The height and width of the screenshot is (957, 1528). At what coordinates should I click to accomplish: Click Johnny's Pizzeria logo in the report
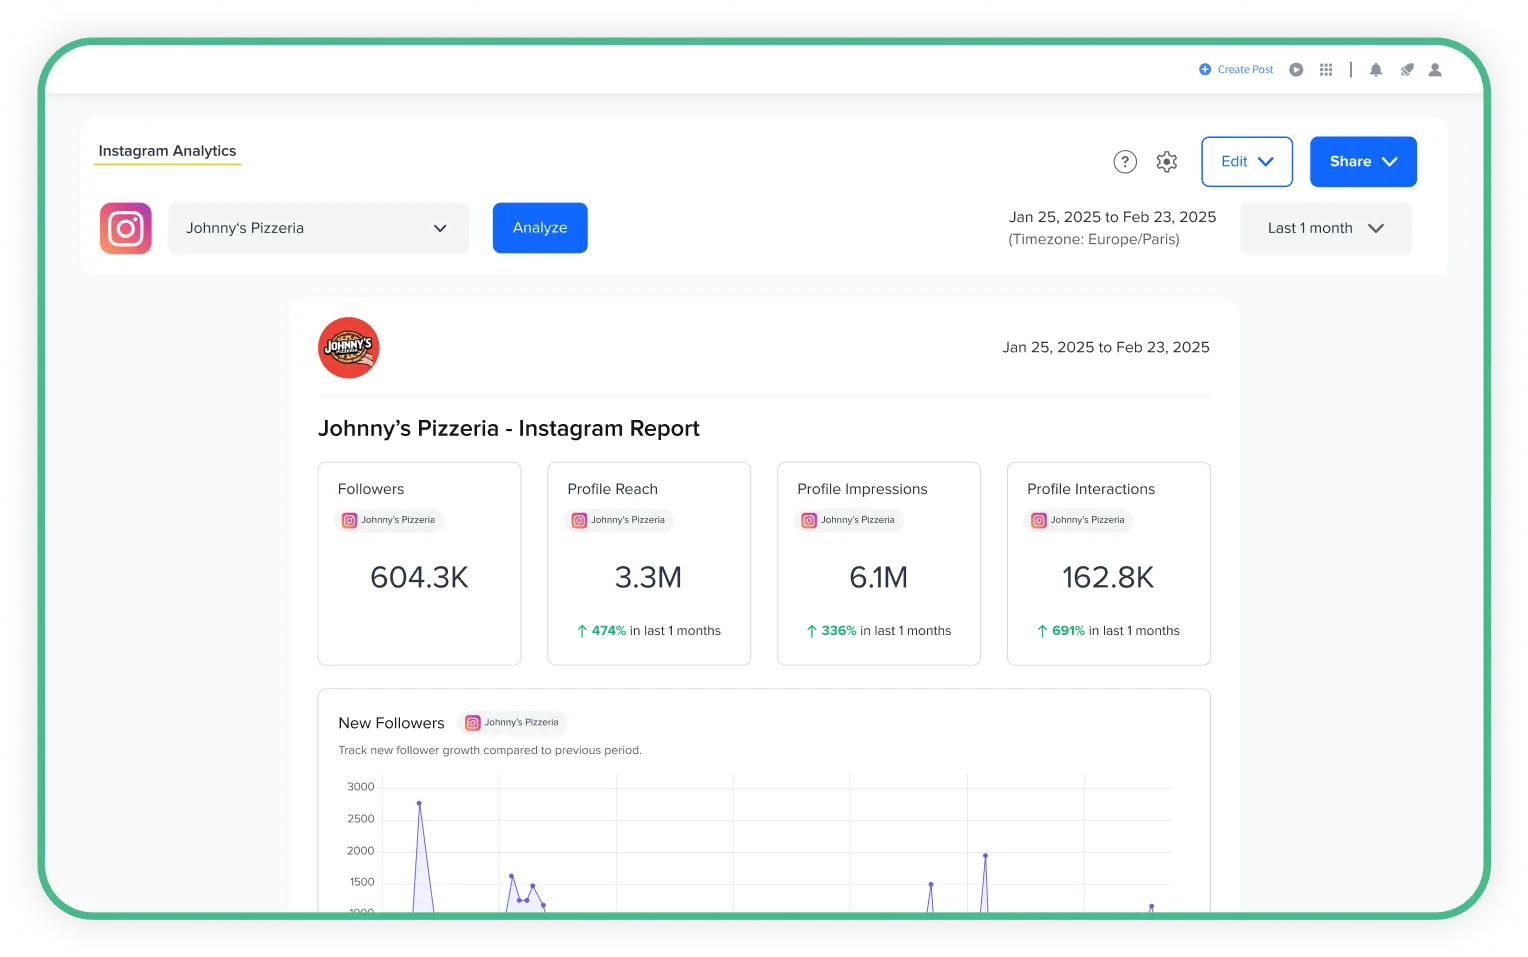click(x=348, y=348)
